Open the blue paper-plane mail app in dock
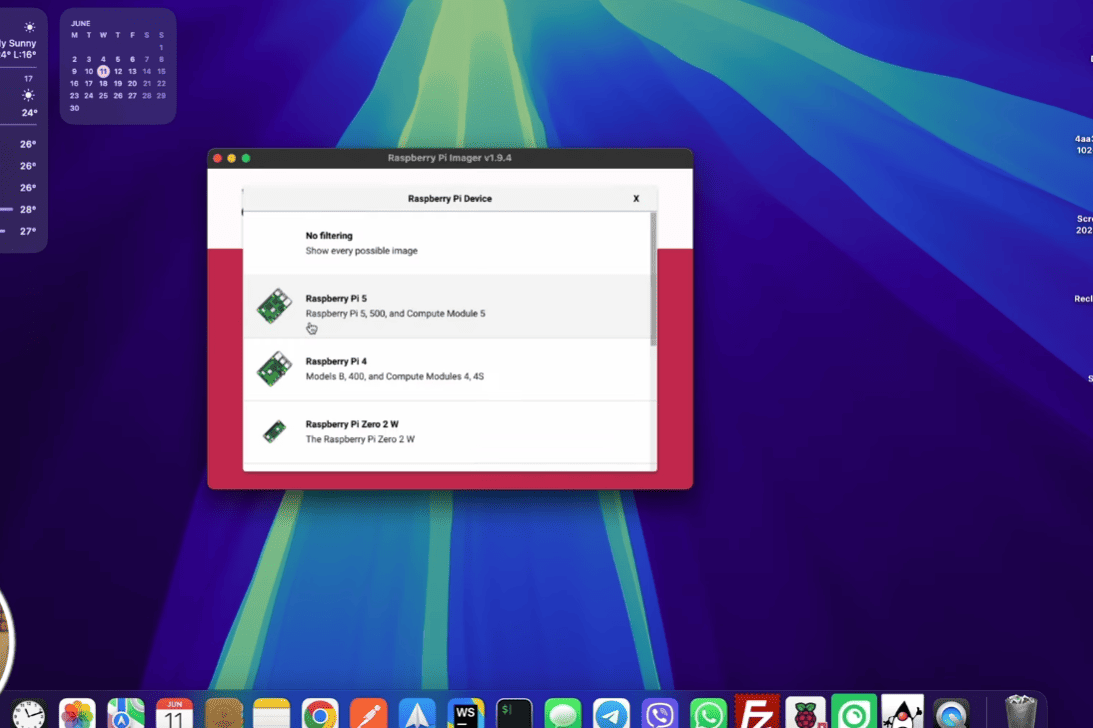Image resolution: width=1093 pixels, height=728 pixels. 417,714
